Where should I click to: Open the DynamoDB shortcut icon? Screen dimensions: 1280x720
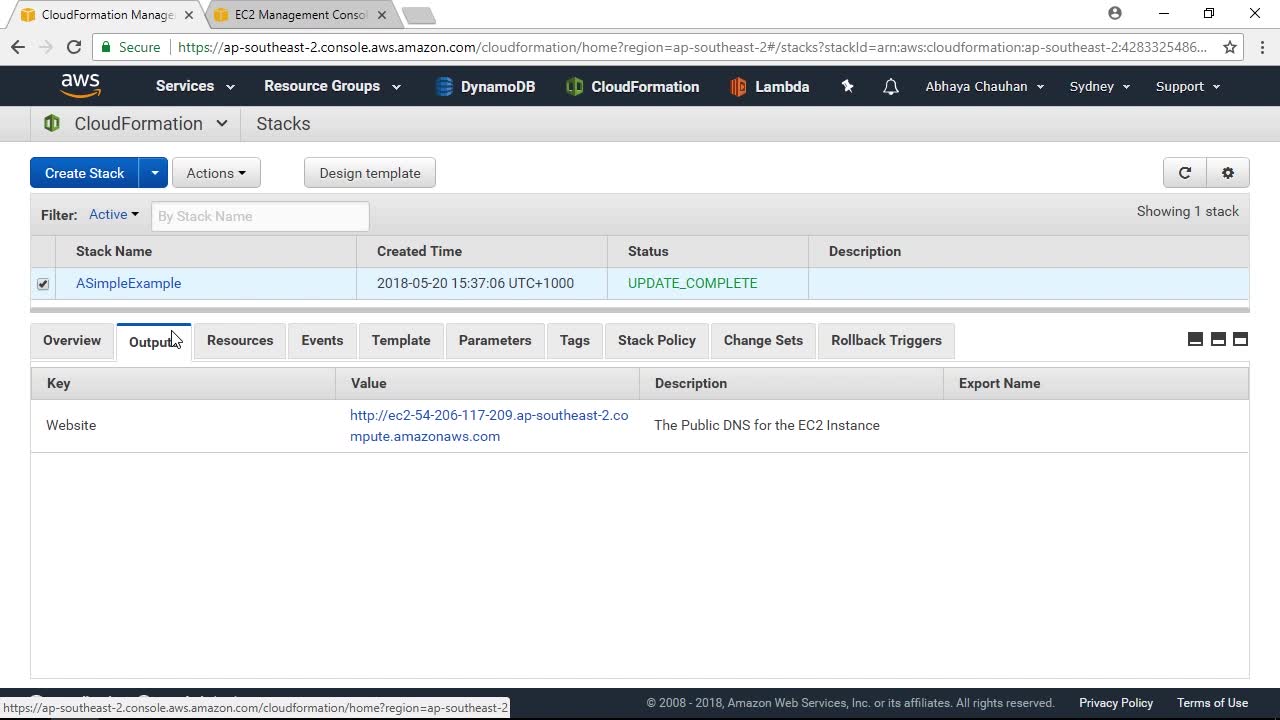click(x=445, y=87)
